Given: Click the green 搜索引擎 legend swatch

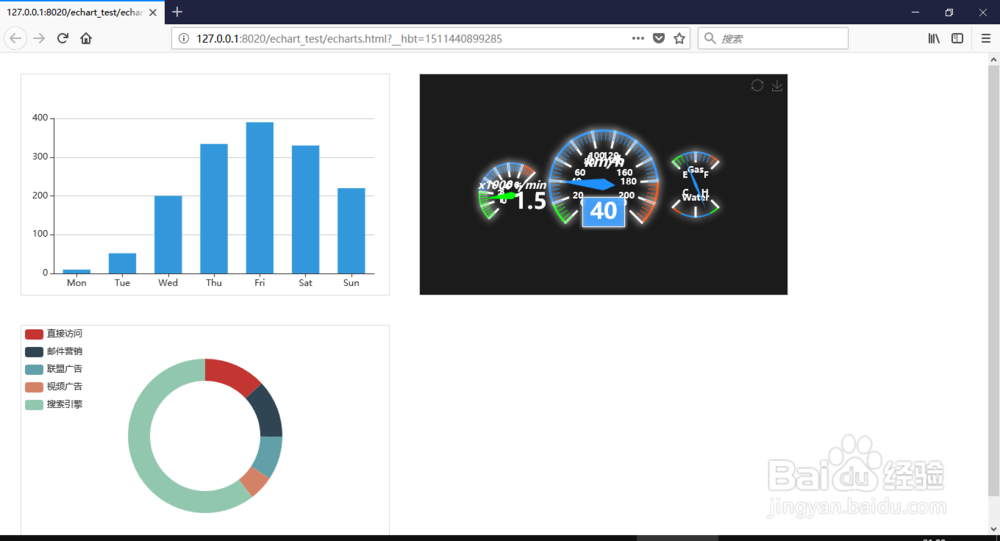Looking at the screenshot, I should tap(34, 404).
